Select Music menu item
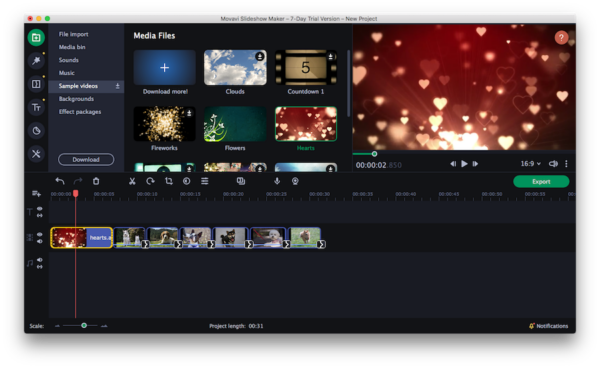 (67, 73)
